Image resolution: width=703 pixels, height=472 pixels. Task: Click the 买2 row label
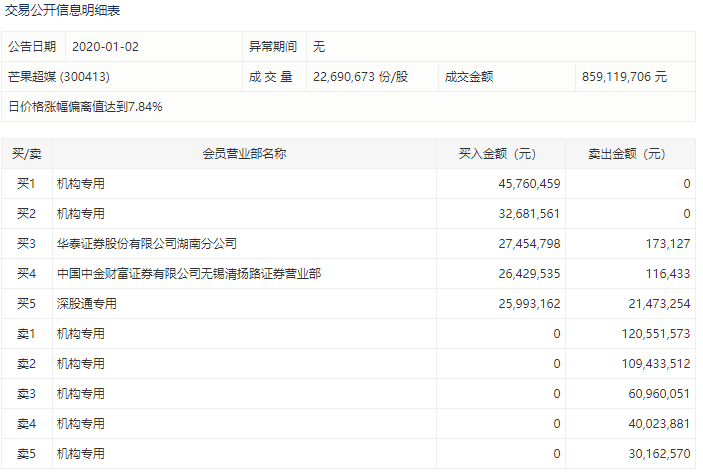coord(26,214)
